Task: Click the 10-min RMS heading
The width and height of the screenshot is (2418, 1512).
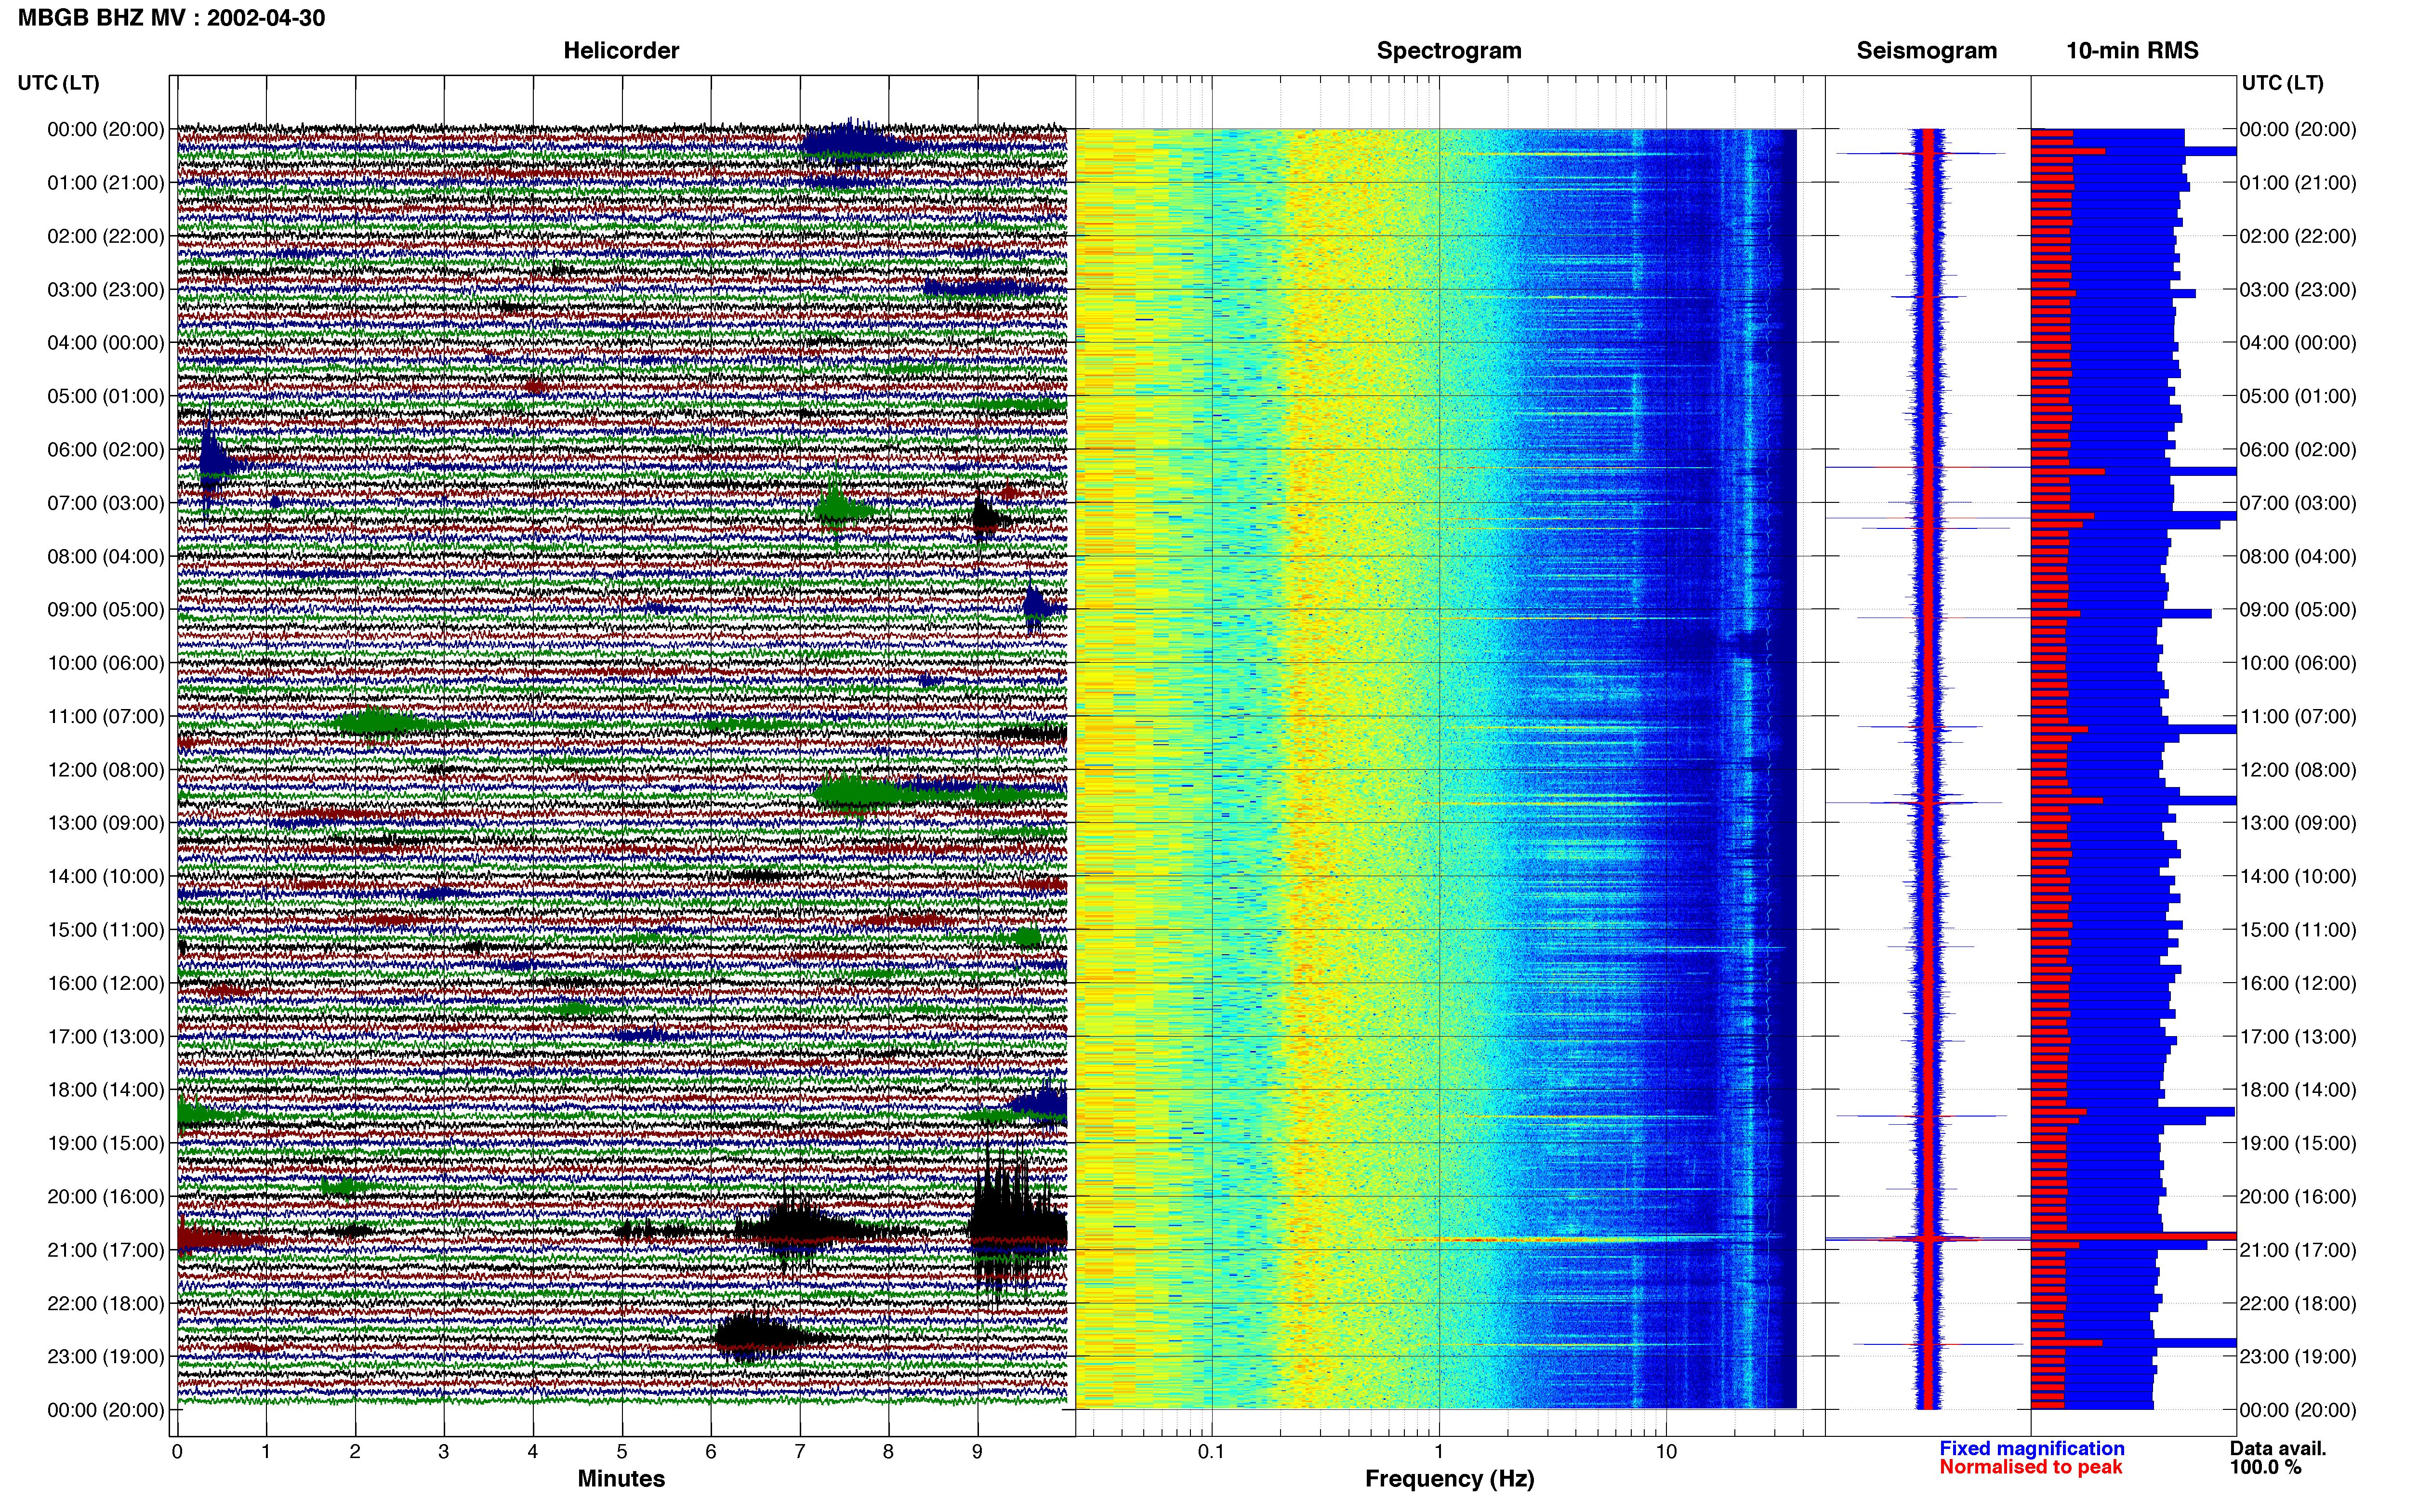Action: [x=2132, y=50]
